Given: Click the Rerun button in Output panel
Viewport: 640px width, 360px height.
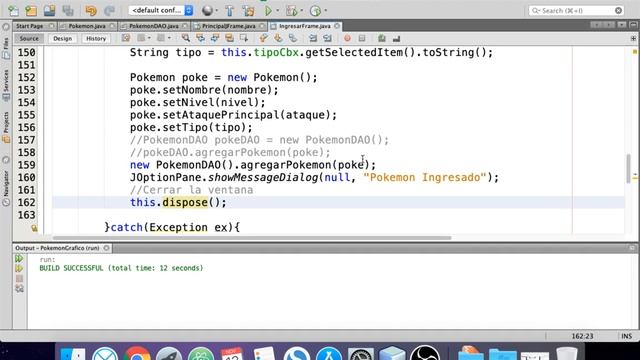Looking at the screenshot, I should click(19, 258).
